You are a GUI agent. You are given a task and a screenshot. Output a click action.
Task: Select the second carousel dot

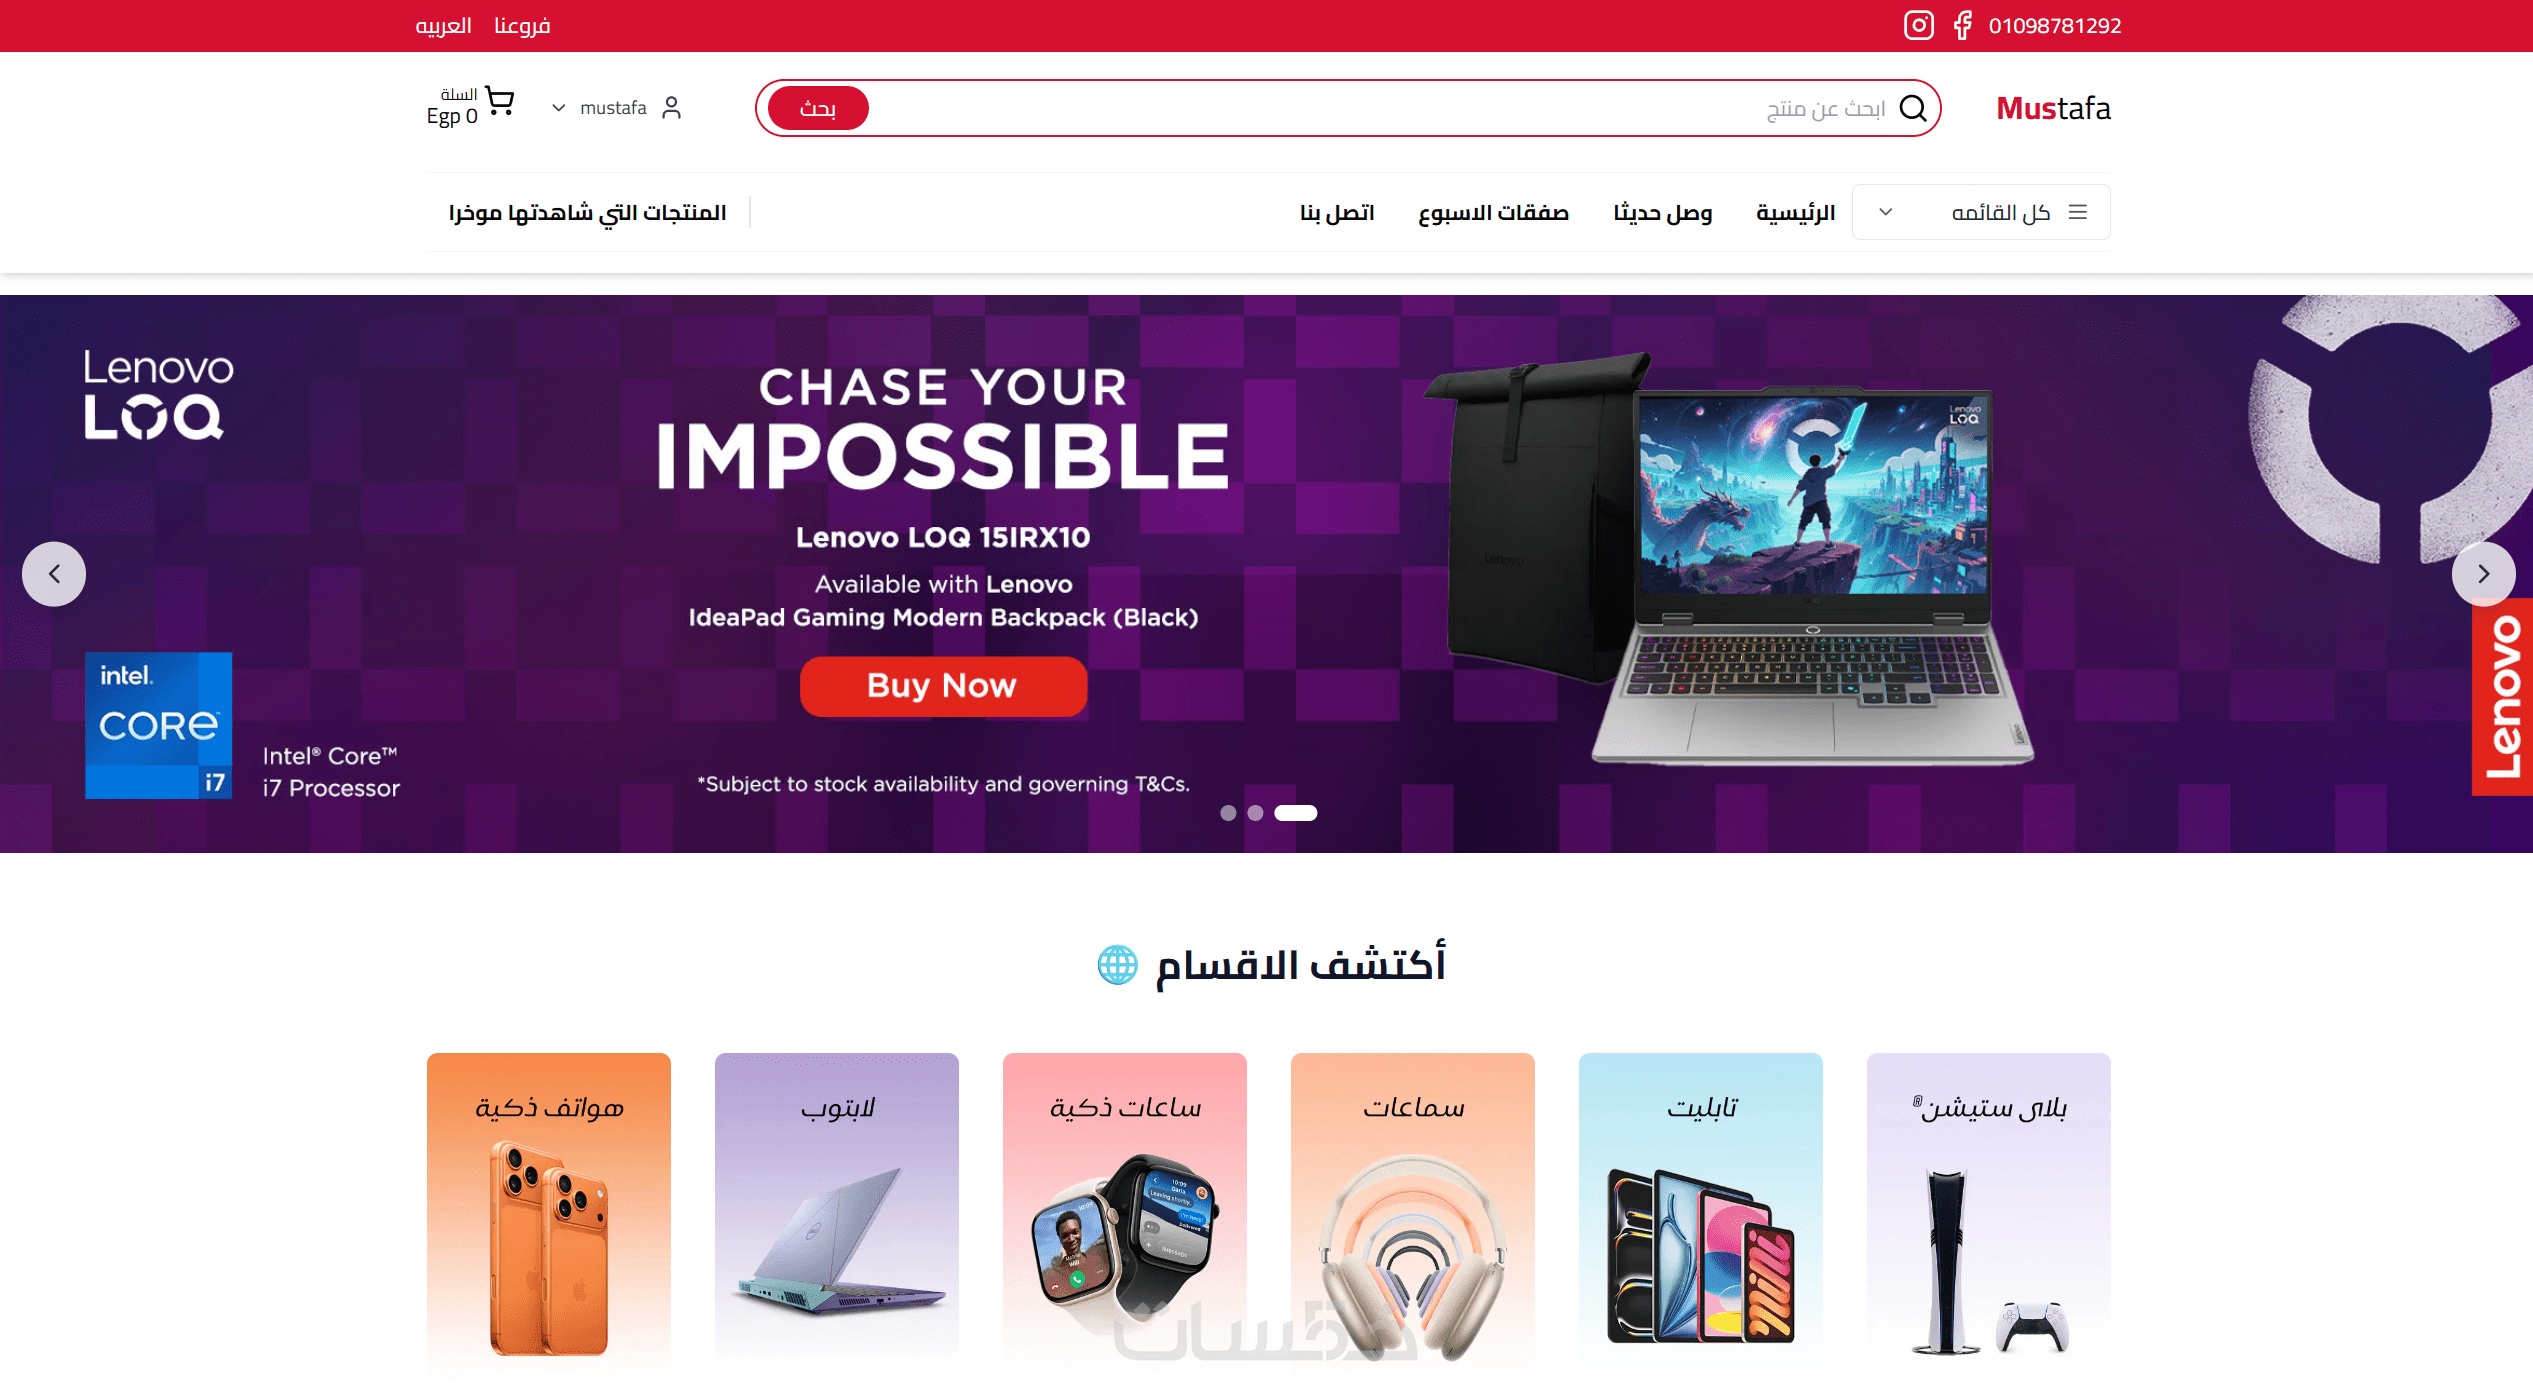(1255, 813)
